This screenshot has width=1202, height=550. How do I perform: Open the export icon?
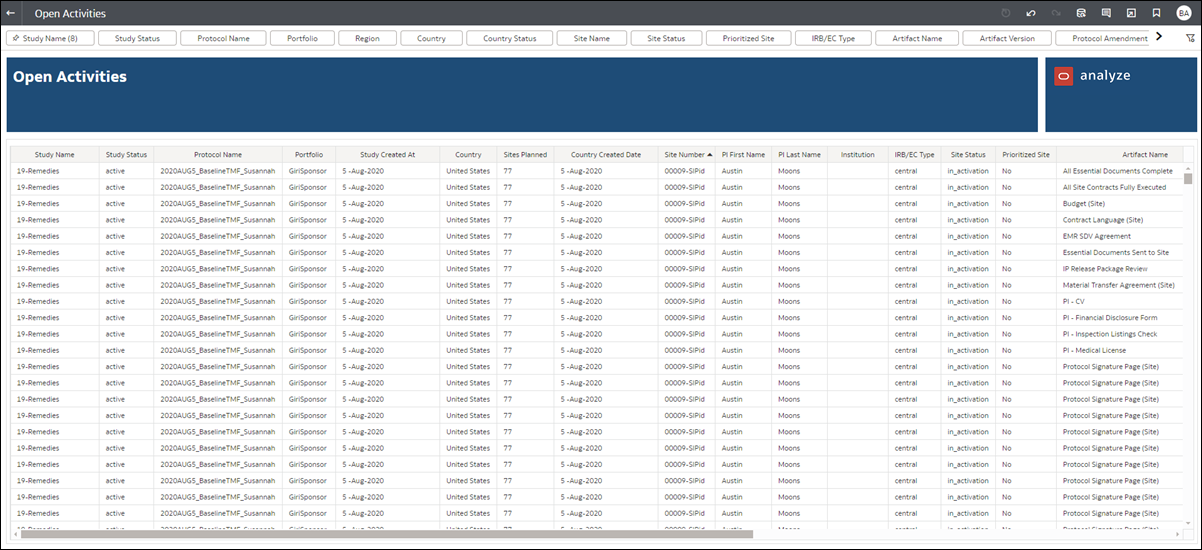[1131, 14]
